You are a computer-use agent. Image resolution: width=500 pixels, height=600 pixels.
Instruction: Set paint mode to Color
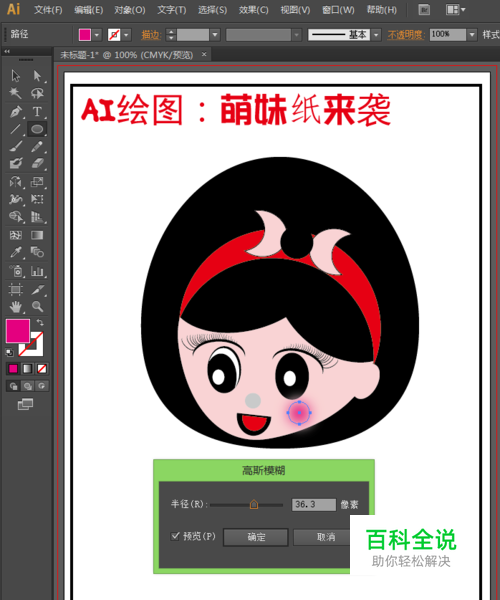13,368
